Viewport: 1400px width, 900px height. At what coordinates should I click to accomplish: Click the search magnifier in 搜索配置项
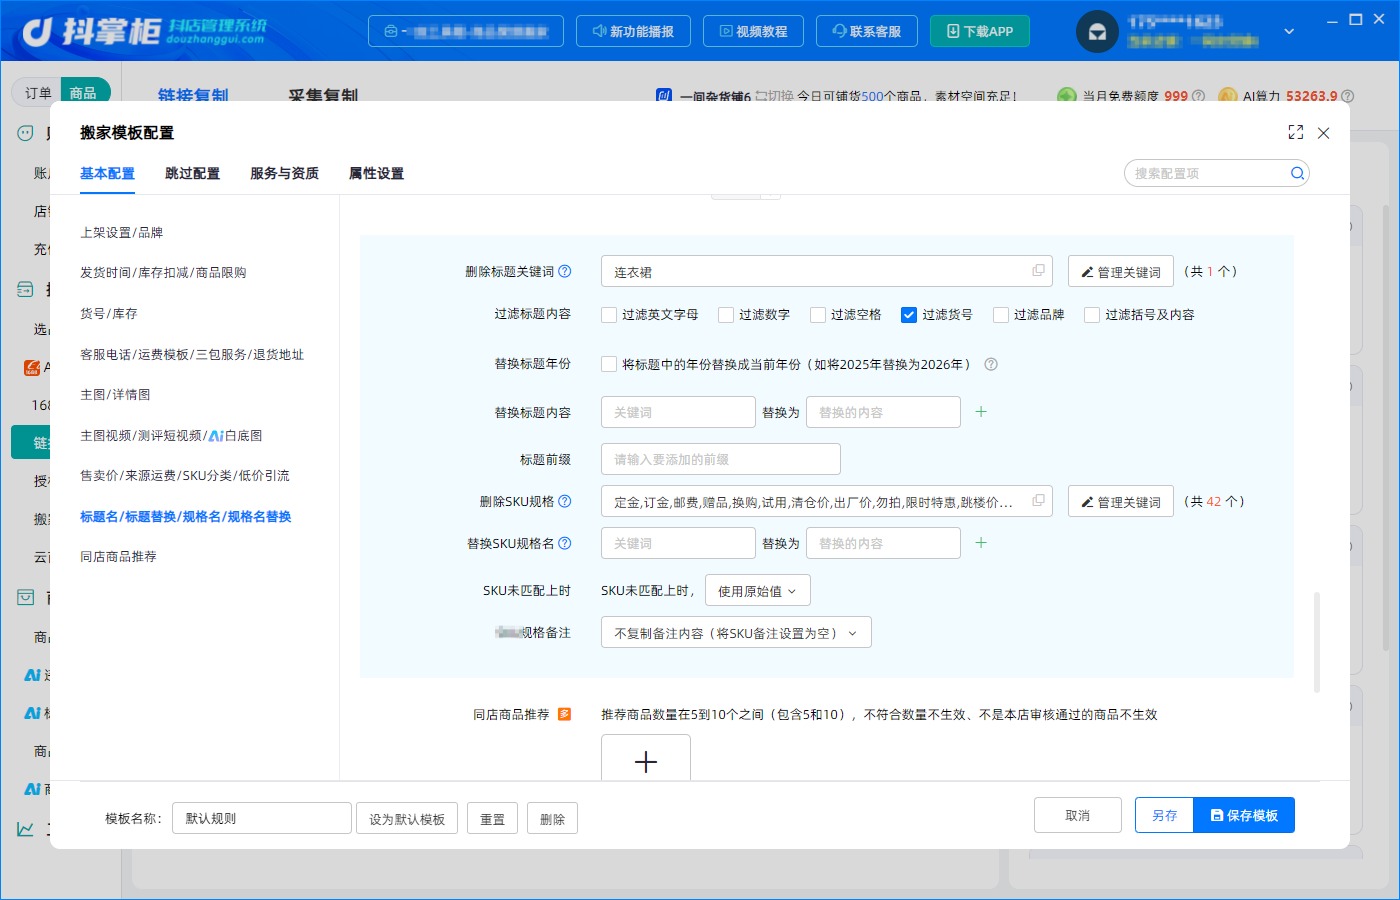[x=1297, y=173]
